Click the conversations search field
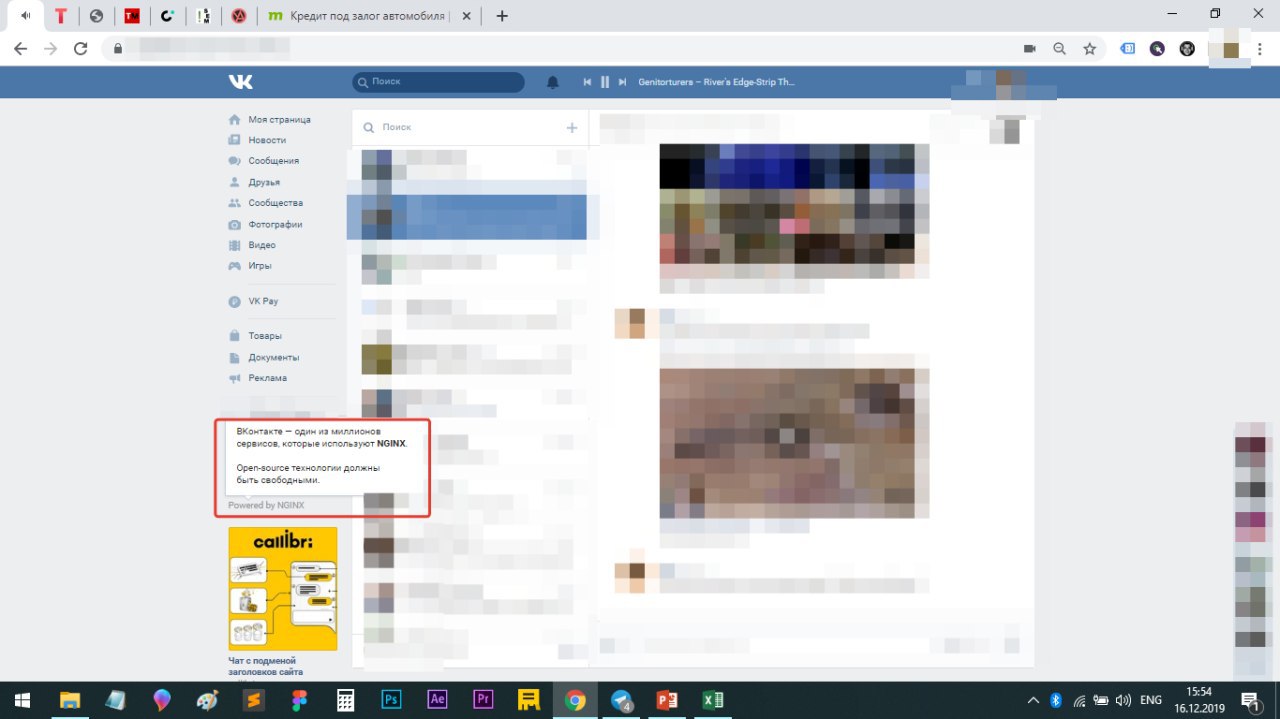 coord(460,127)
